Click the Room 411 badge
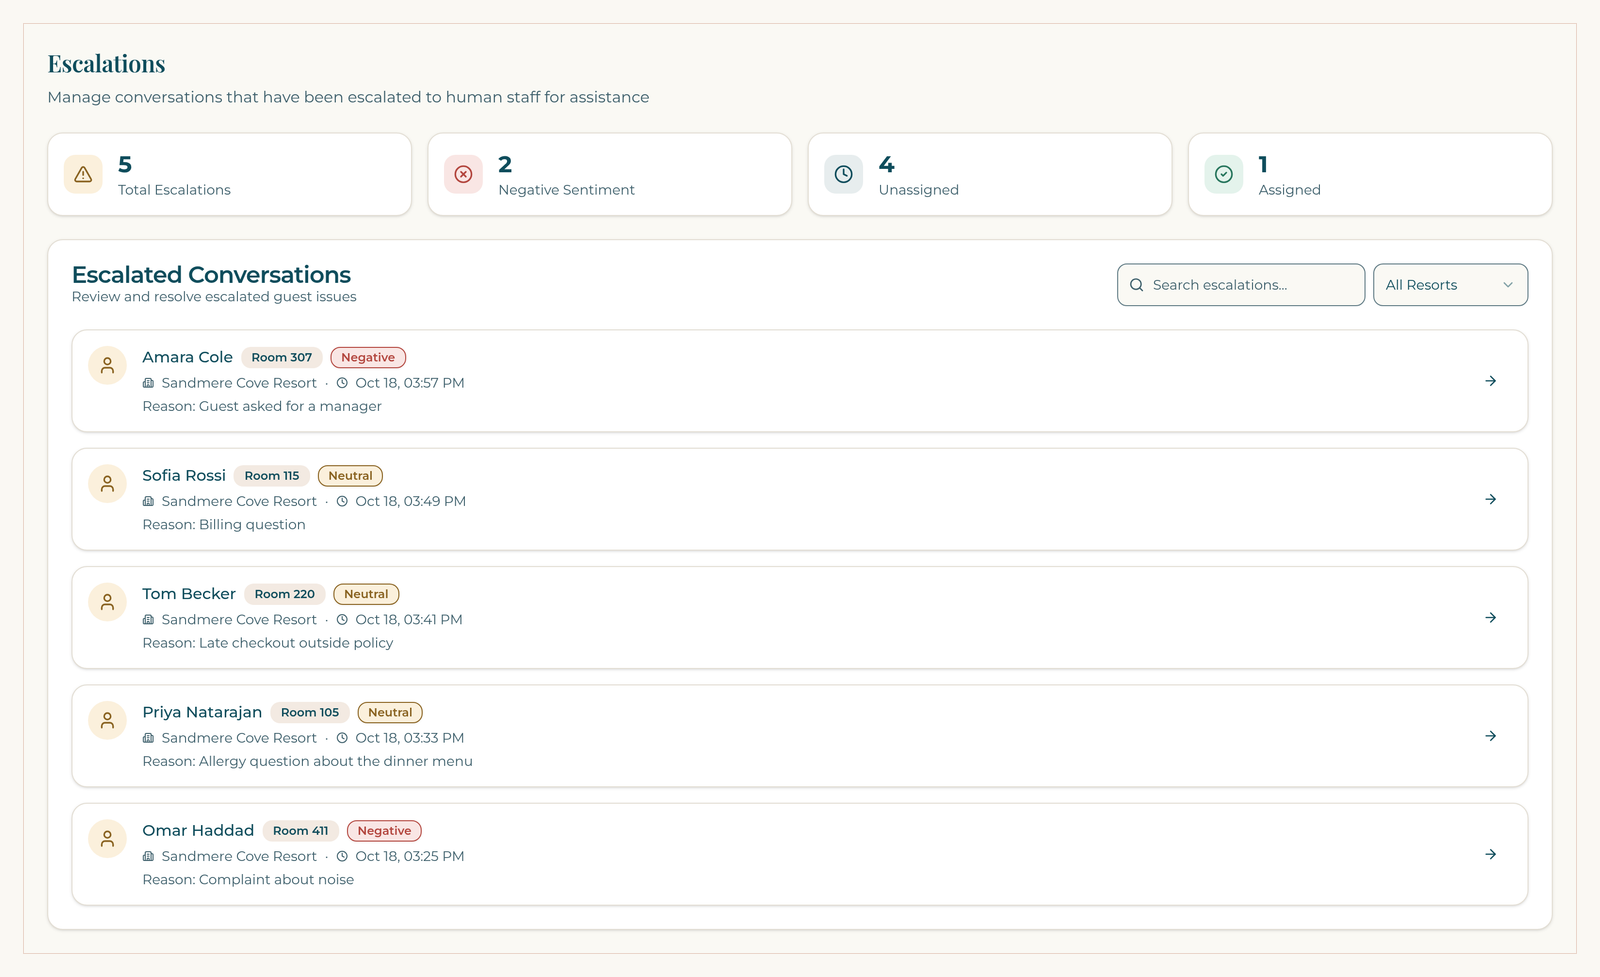The image size is (1600, 977). pyautogui.click(x=300, y=831)
